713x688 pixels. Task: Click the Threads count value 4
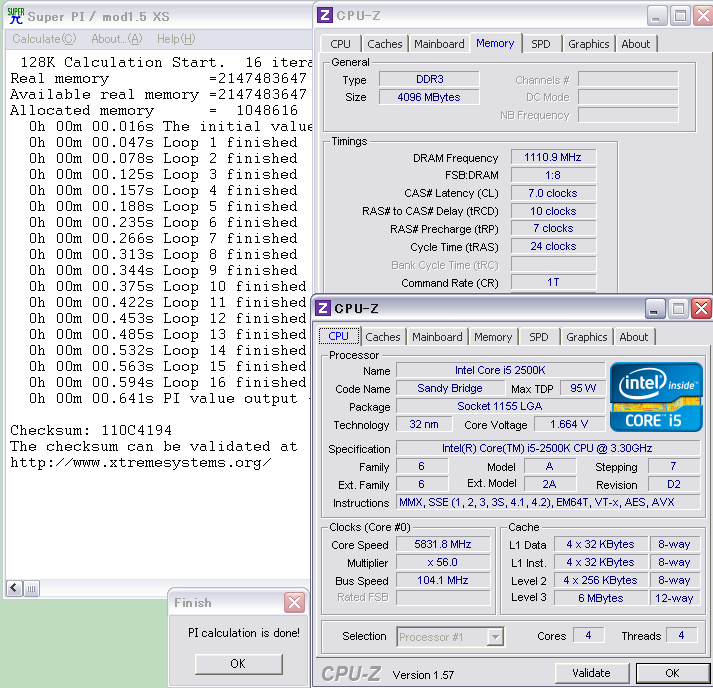click(681, 635)
